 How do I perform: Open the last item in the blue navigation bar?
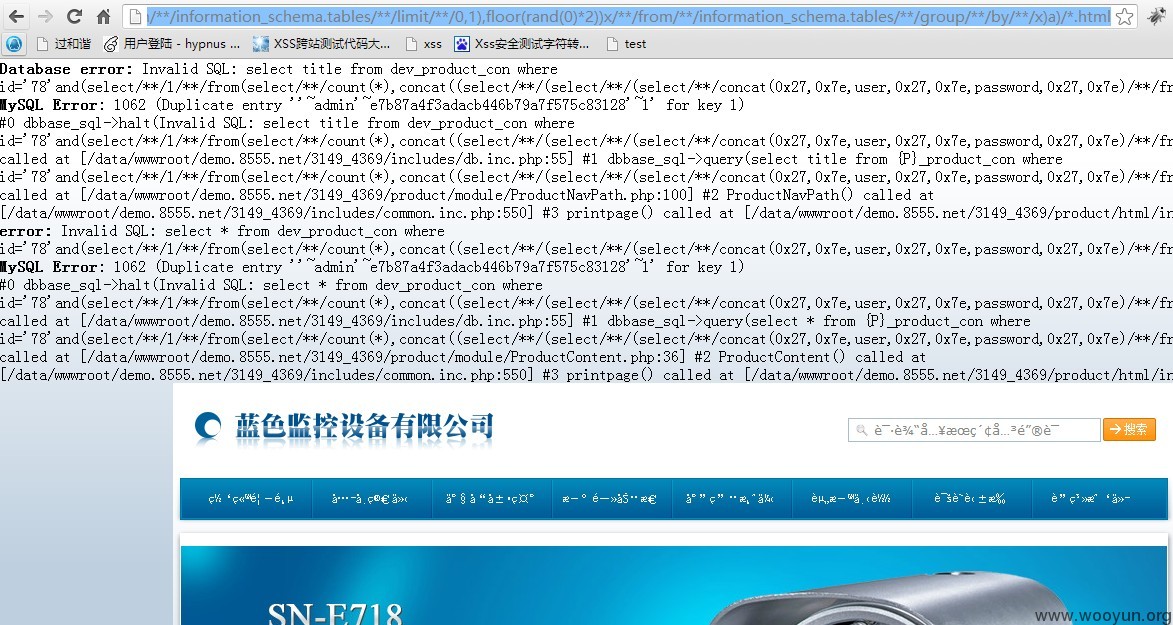pyautogui.click(x=1100, y=499)
